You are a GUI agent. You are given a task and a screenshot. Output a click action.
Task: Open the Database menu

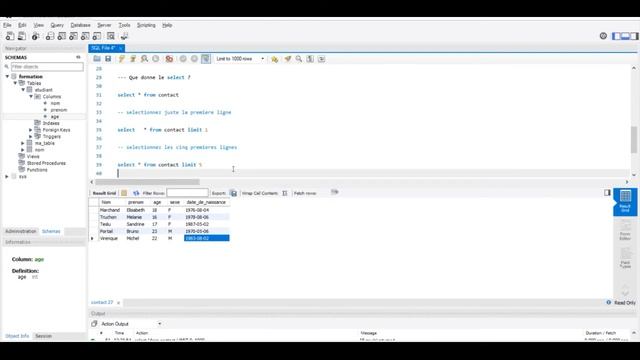(80, 25)
